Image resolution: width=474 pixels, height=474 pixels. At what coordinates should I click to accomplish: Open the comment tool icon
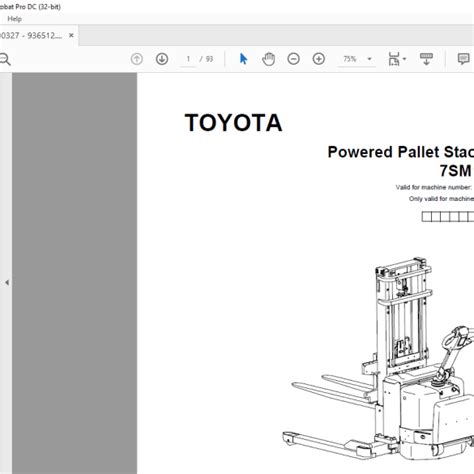click(x=463, y=59)
